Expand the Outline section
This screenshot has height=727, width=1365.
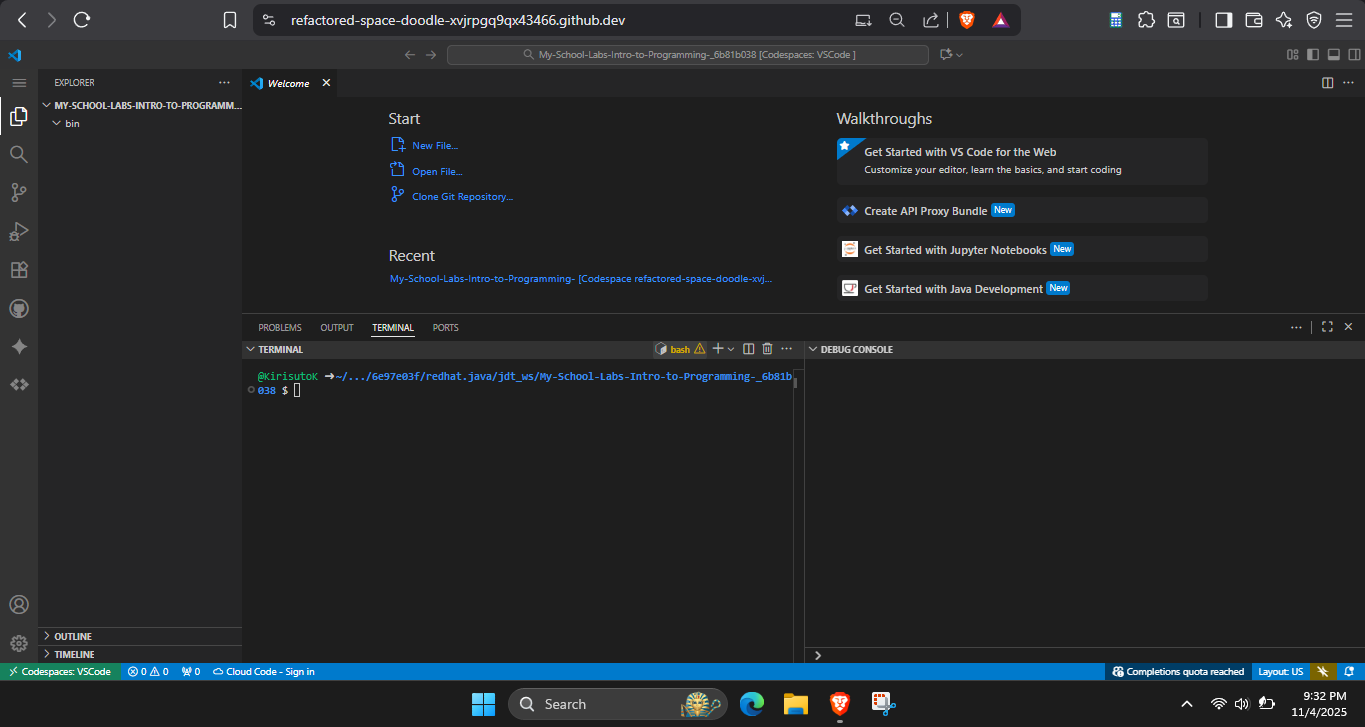pyautogui.click(x=73, y=636)
